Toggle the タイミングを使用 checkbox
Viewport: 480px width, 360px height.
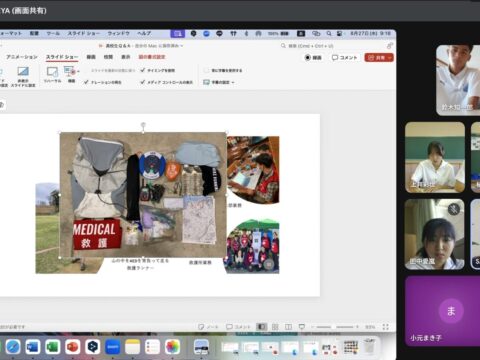142,70
